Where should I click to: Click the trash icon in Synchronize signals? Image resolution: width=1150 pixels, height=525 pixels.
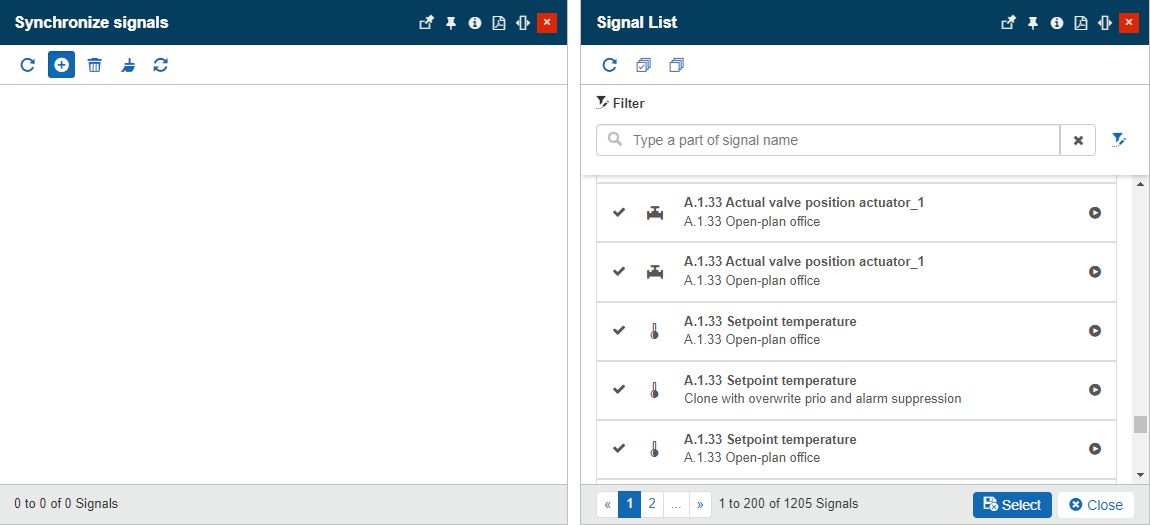(x=94, y=65)
